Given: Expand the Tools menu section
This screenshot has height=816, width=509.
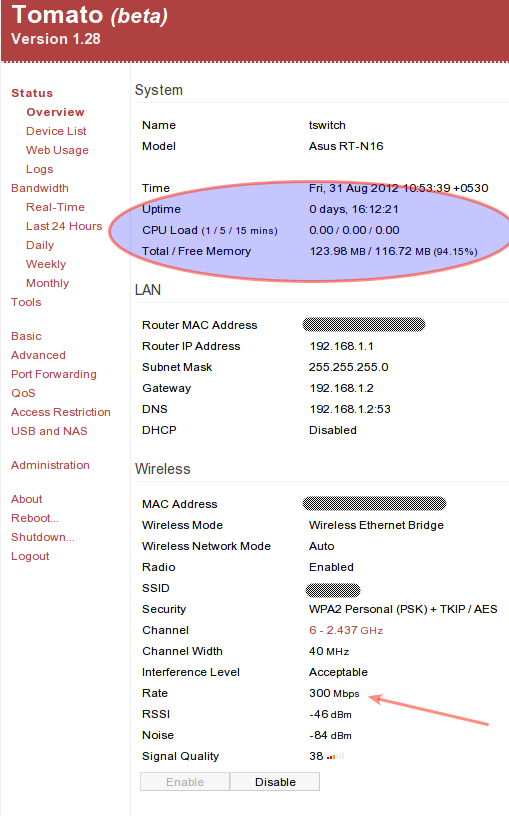Looking at the screenshot, I should click(26, 302).
